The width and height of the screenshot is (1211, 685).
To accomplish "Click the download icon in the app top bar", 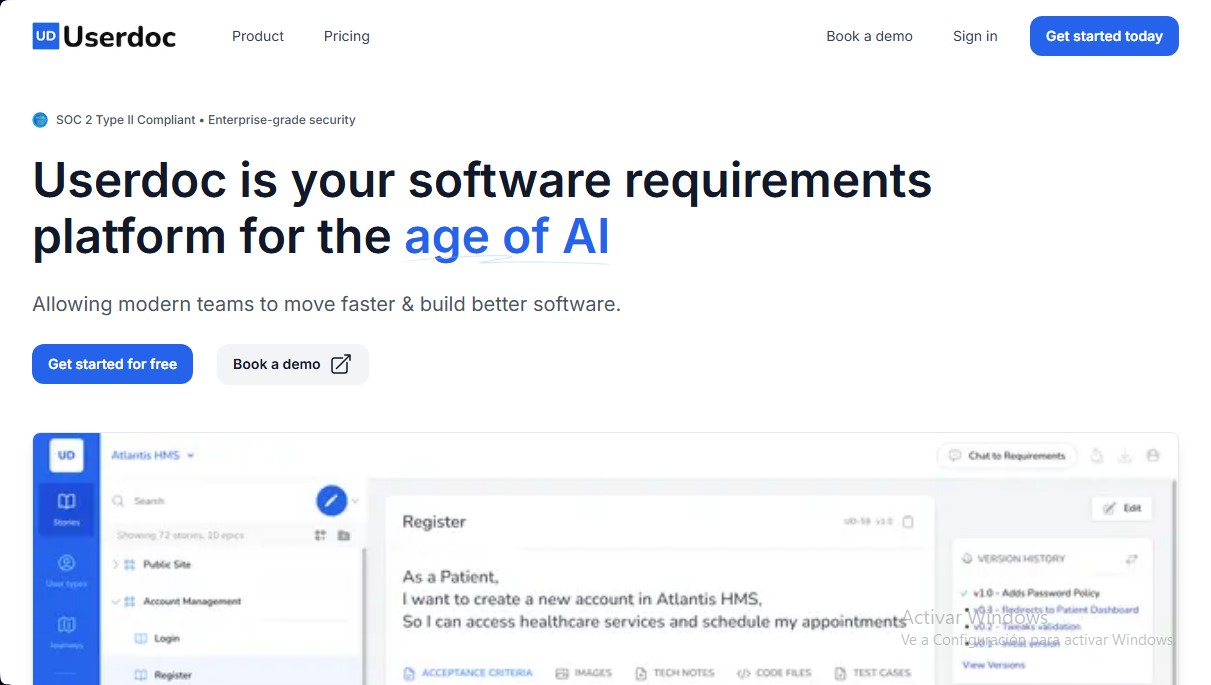I will pyautogui.click(x=1125, y=456).
